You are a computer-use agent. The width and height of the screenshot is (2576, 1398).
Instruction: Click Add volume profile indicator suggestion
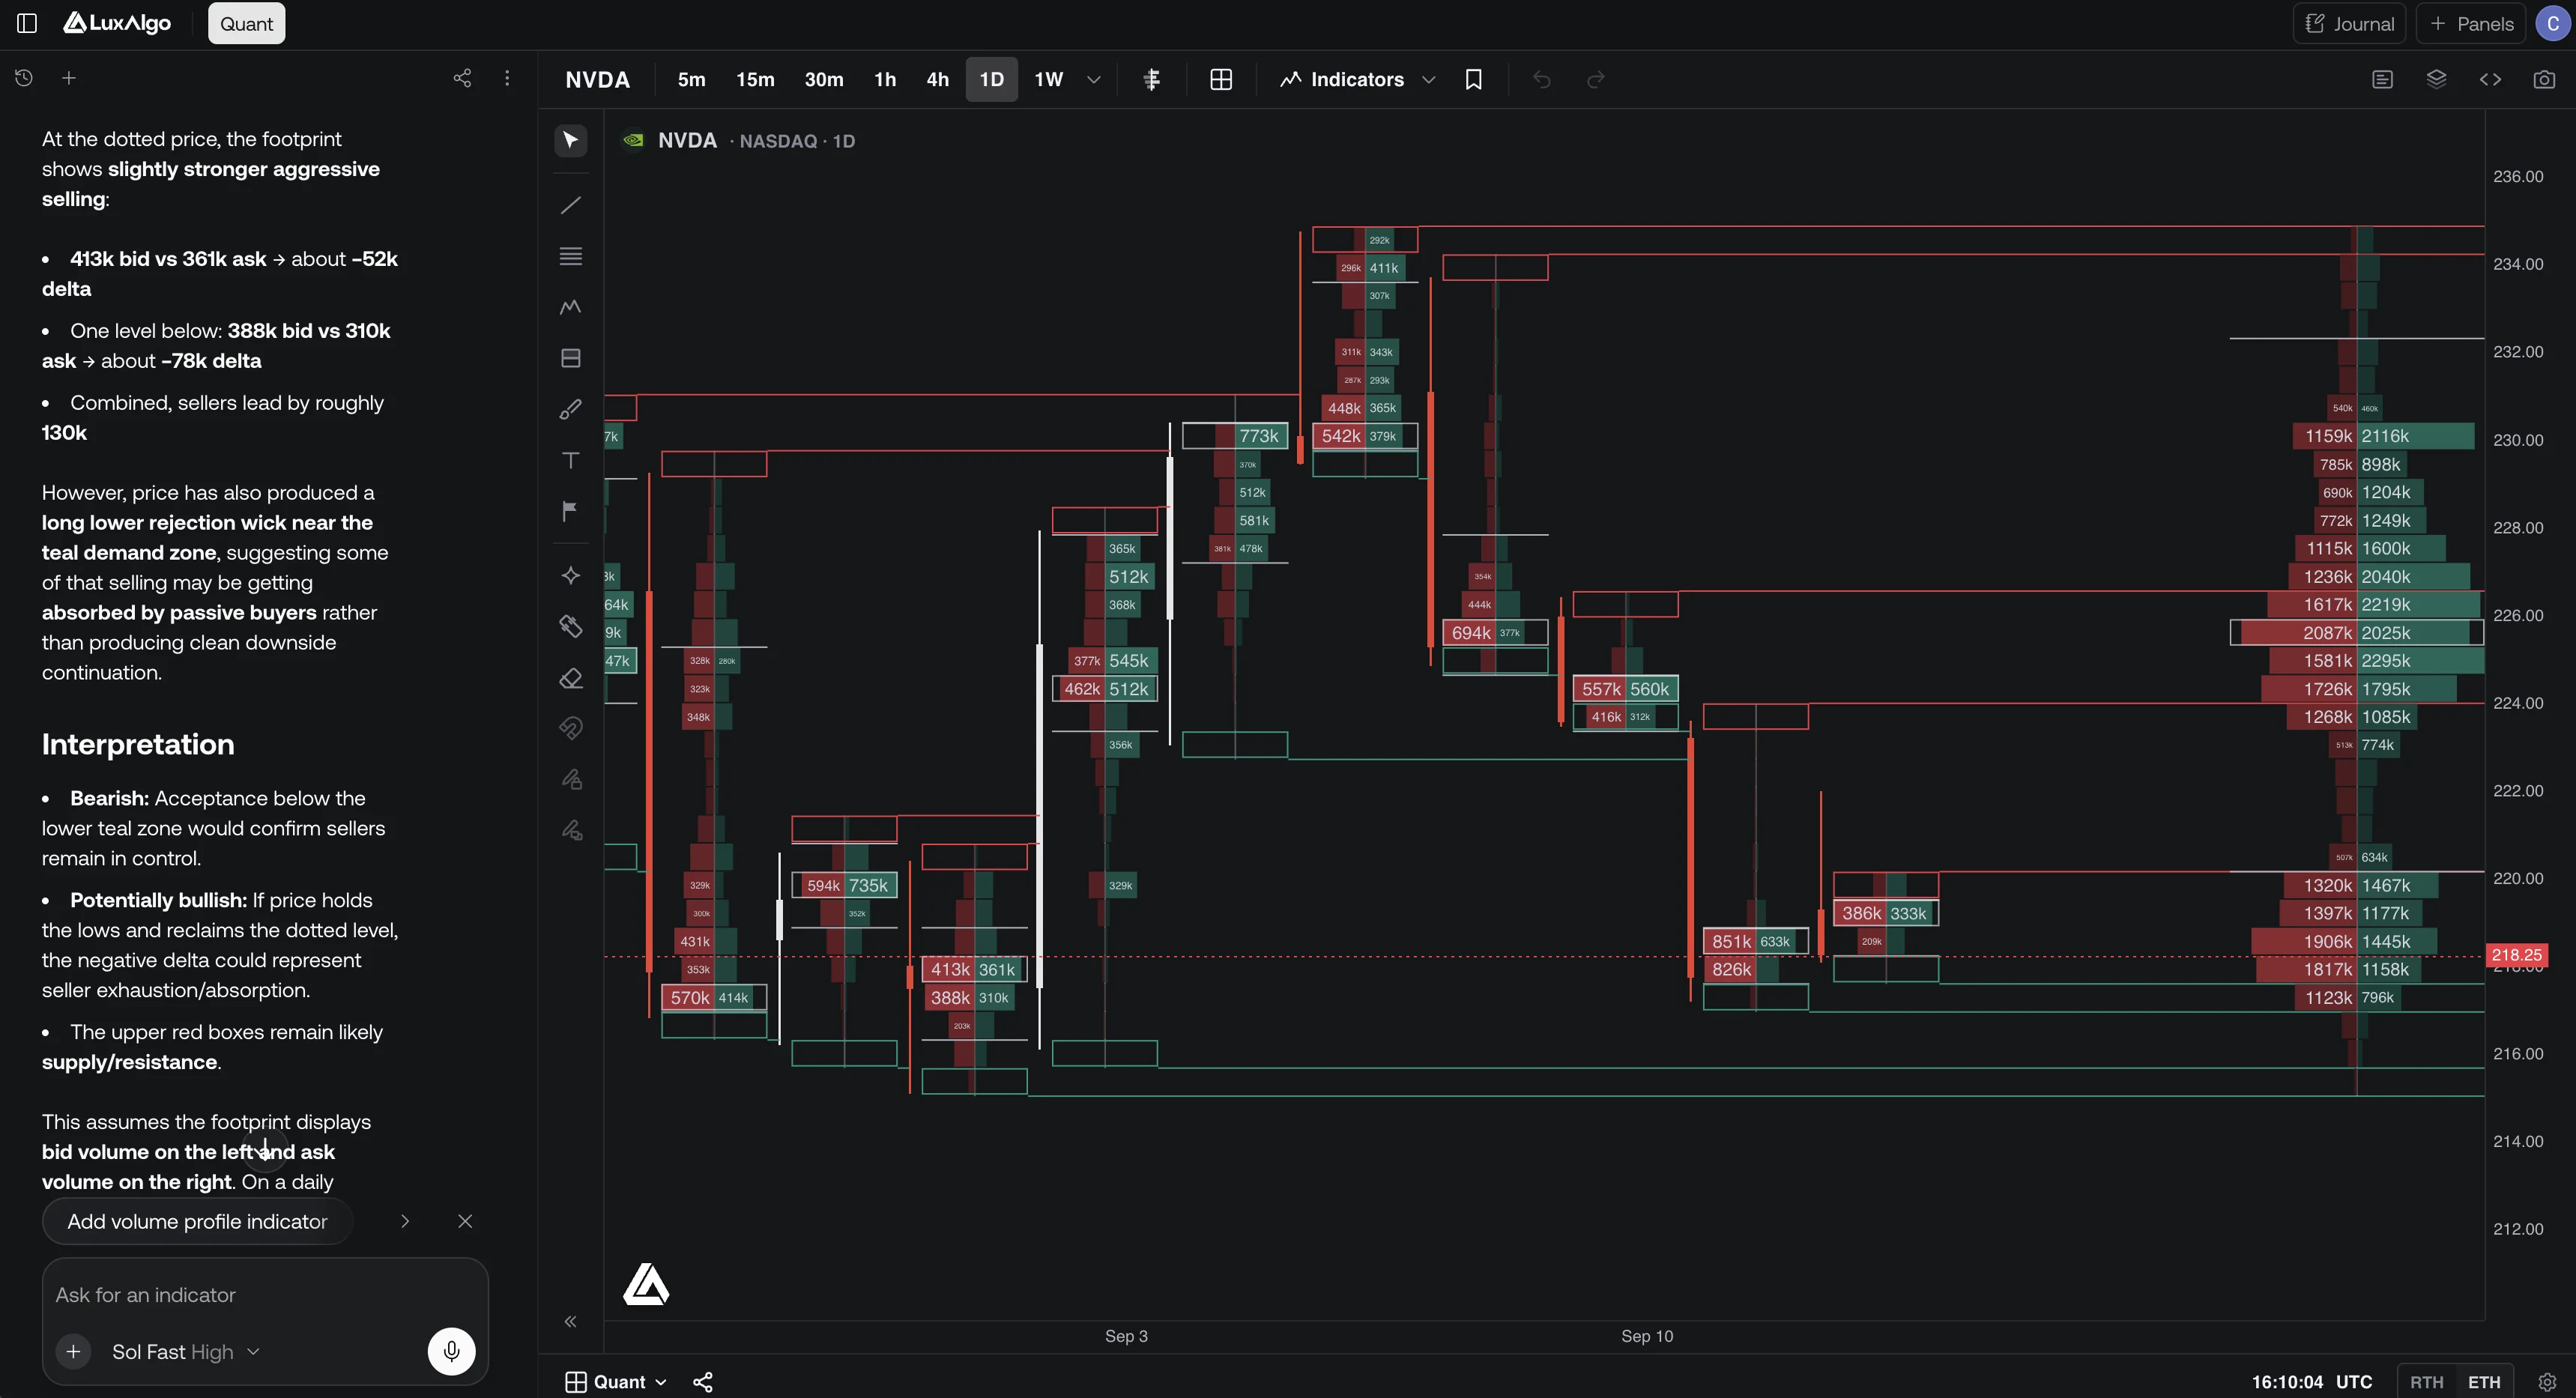pos(197,1221)
